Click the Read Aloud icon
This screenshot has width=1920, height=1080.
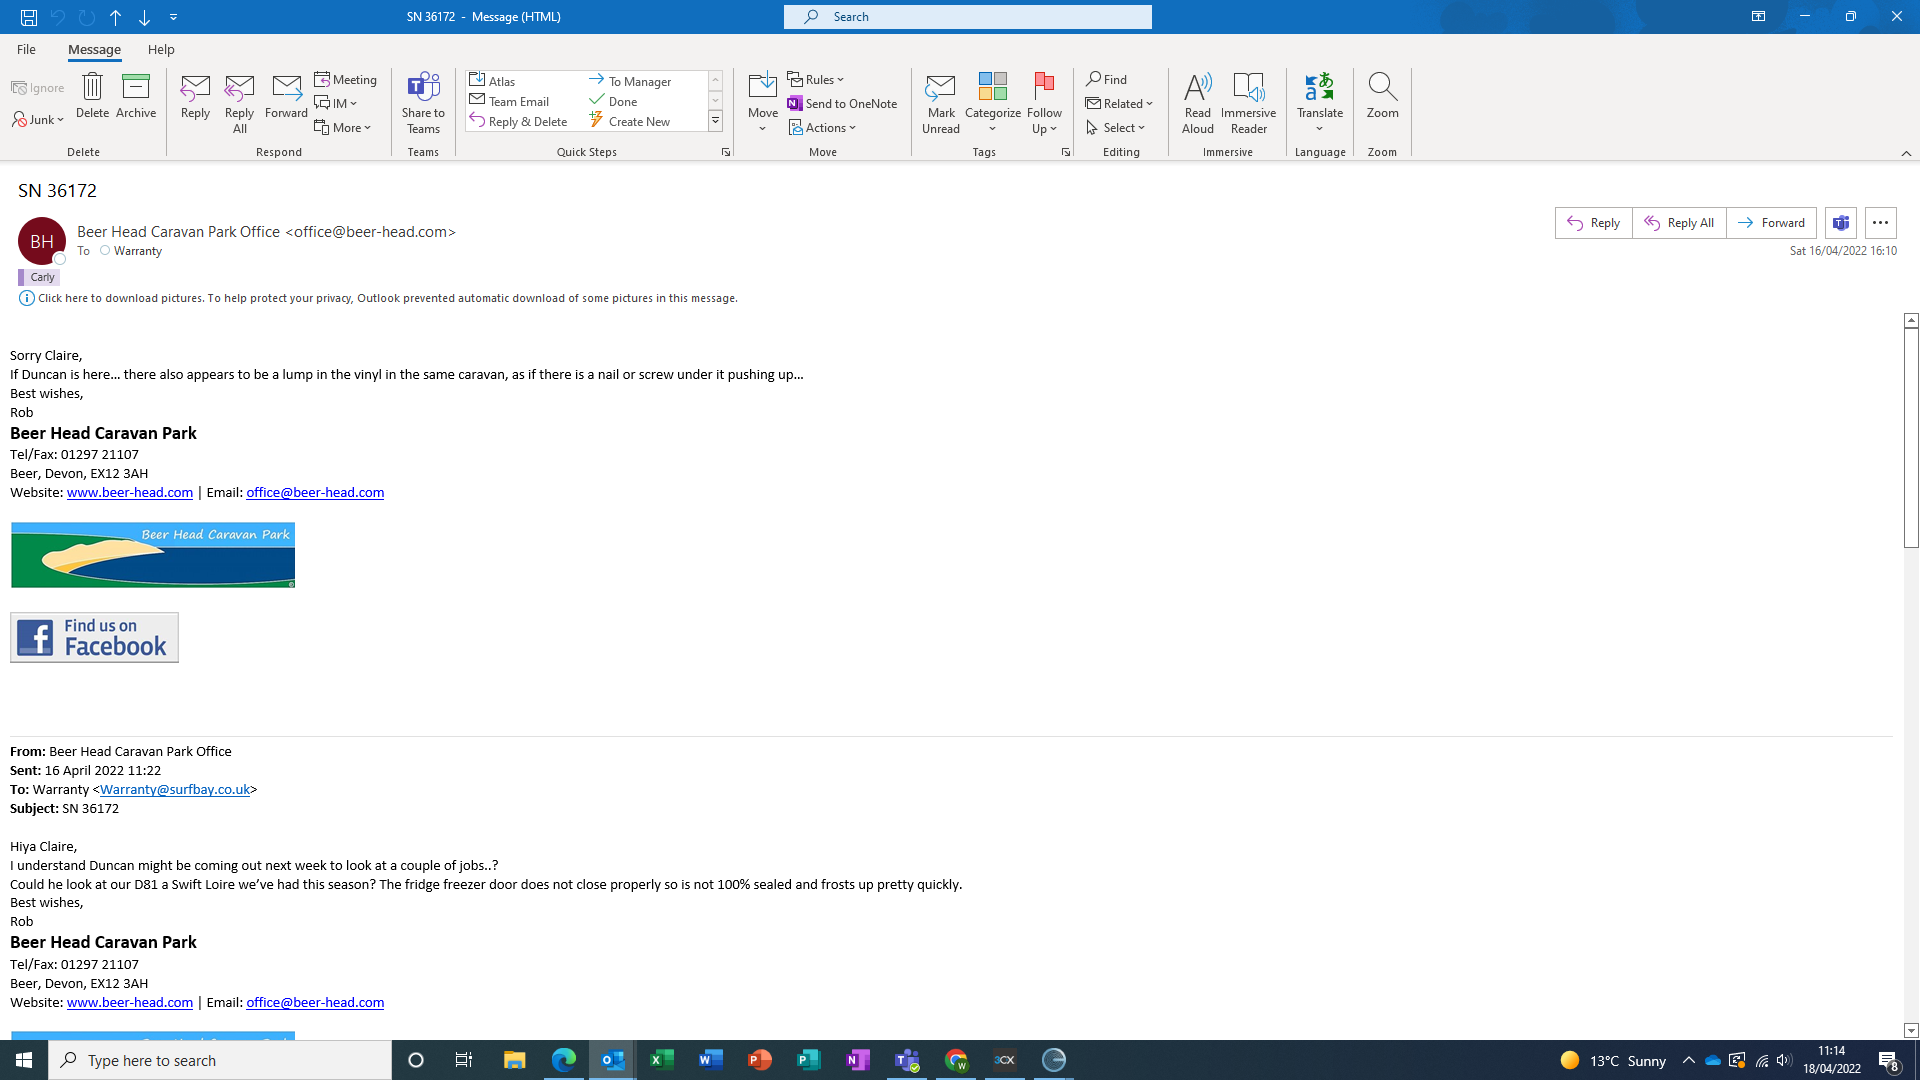pyautogui.click(x=1197, y=101)
